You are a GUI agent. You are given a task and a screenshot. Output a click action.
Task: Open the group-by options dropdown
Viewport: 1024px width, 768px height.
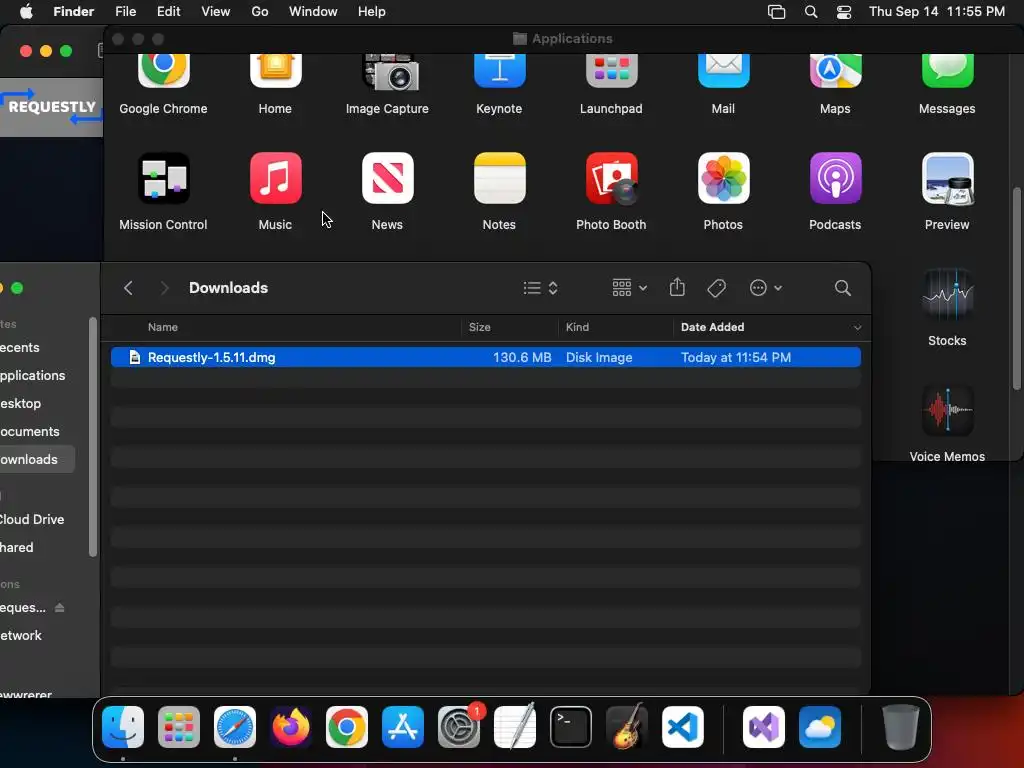point(630,288)
